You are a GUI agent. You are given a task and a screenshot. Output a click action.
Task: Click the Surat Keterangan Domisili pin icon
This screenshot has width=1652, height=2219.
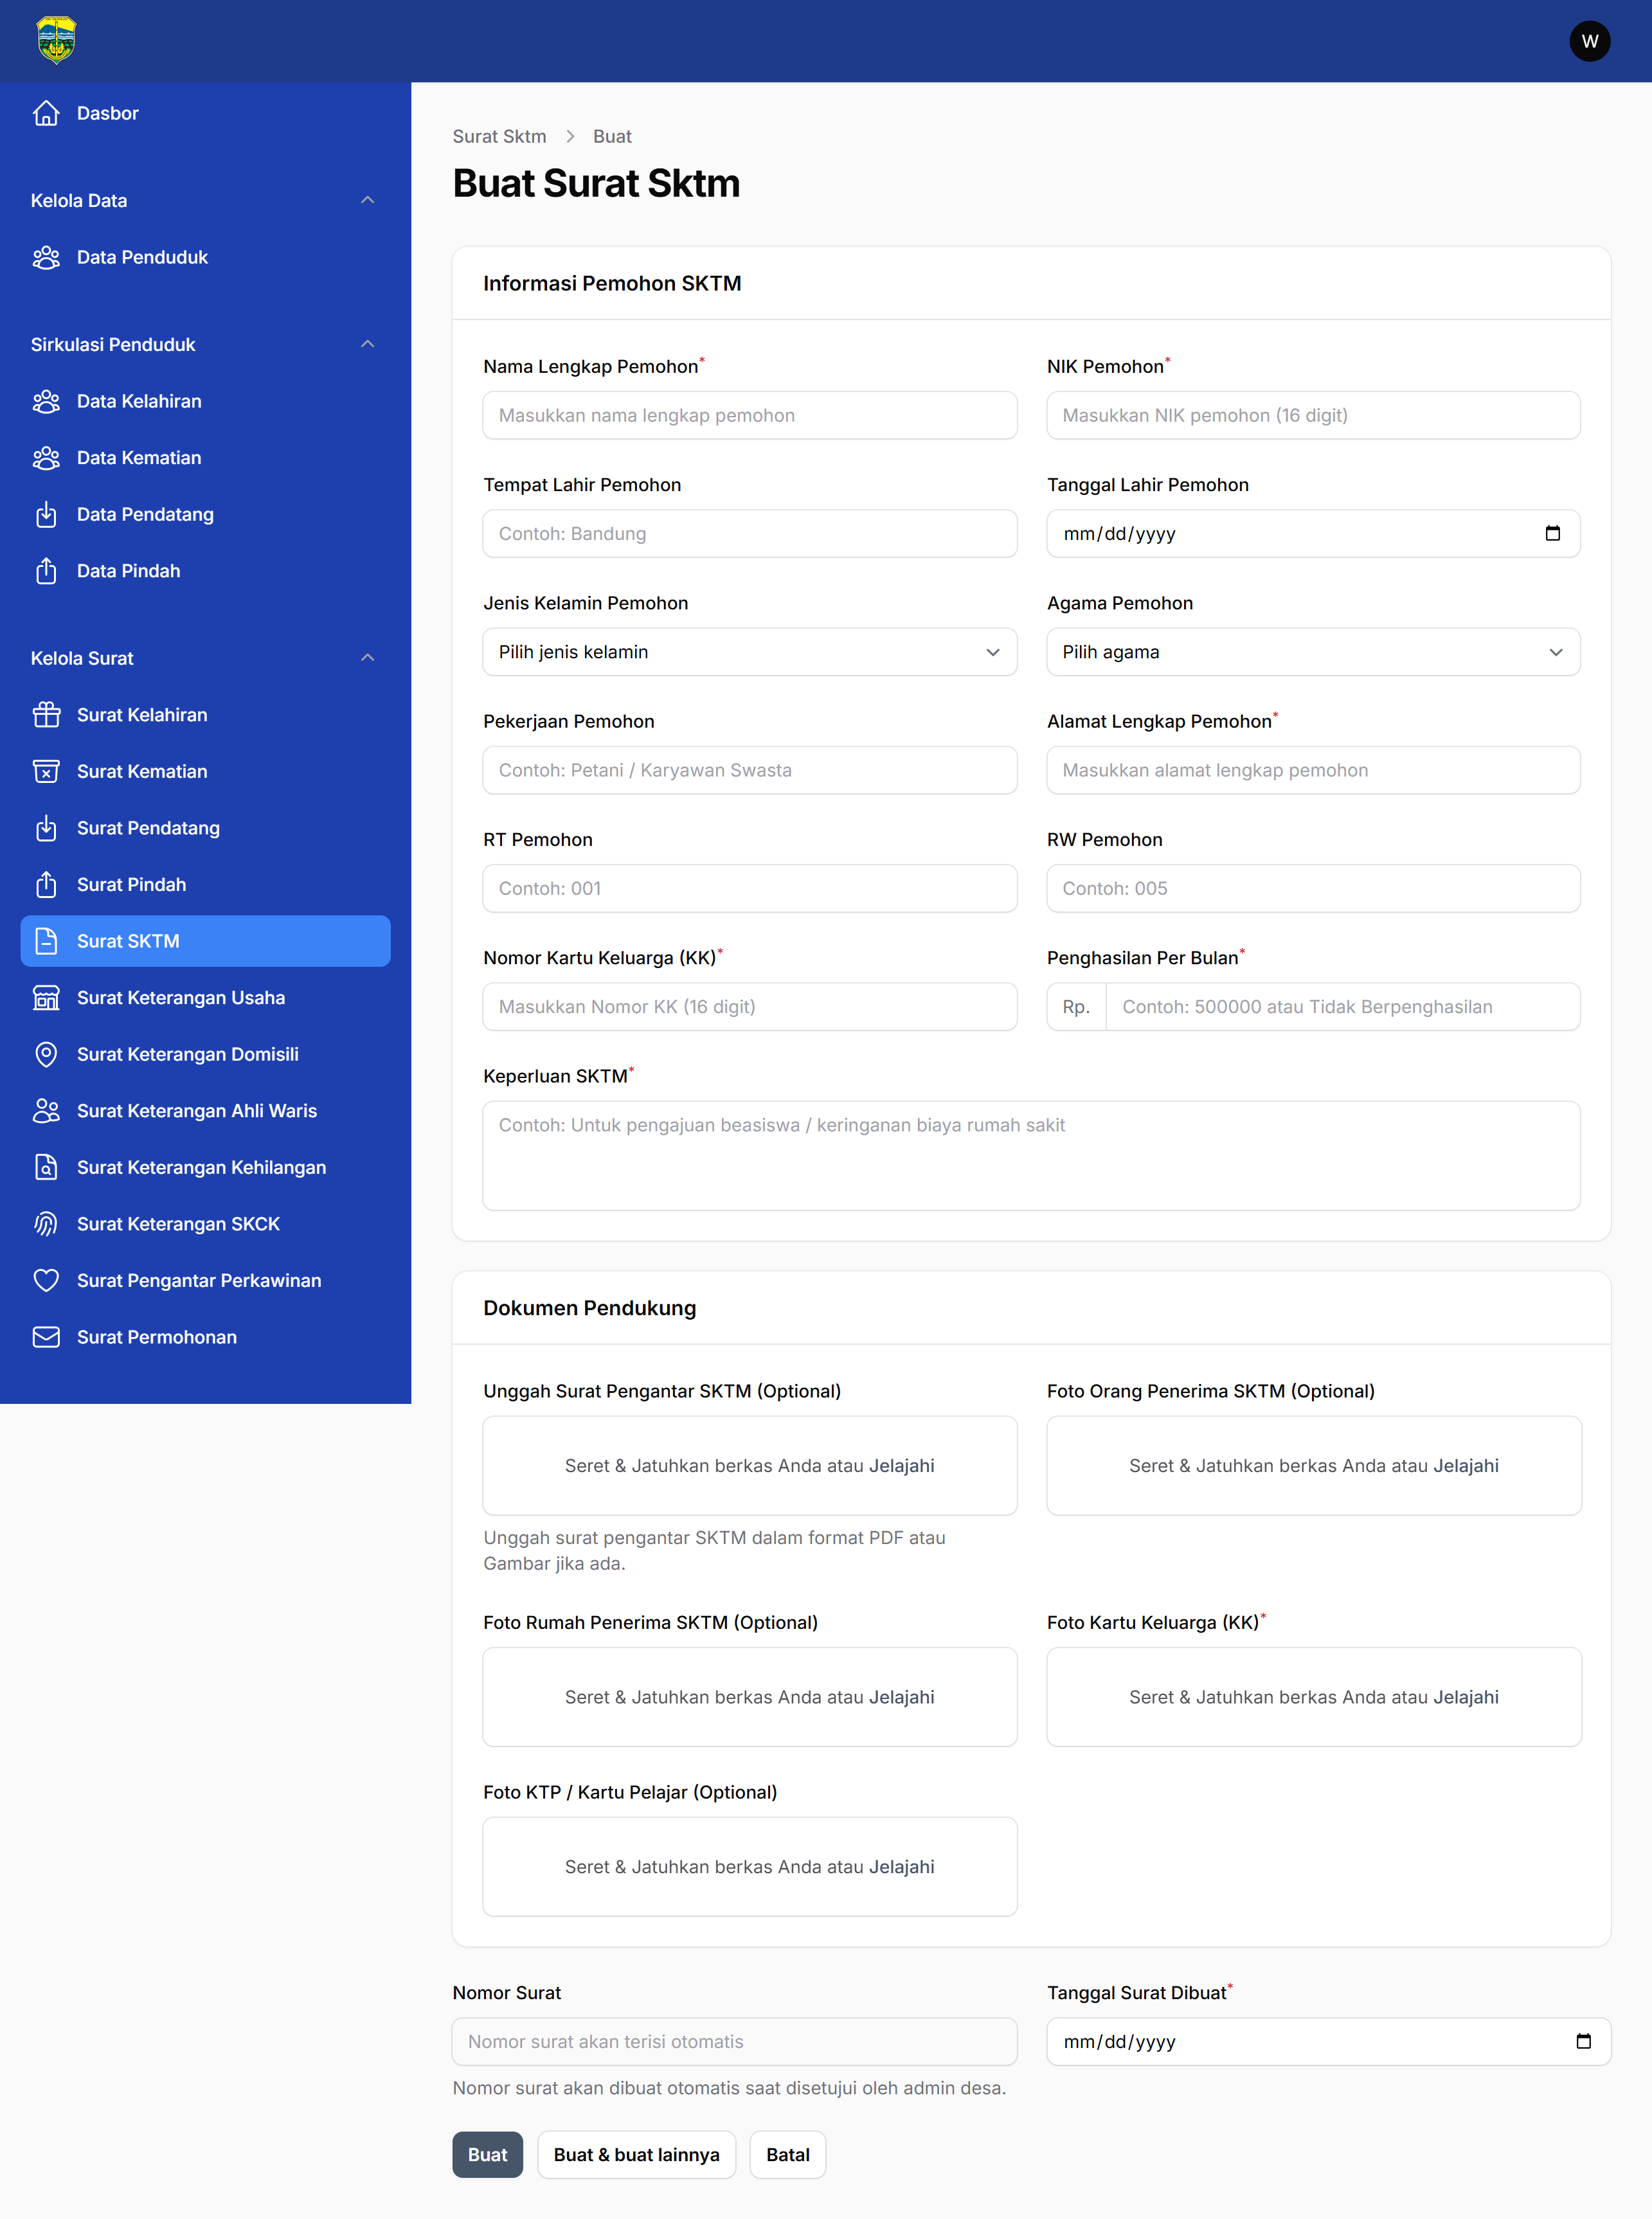click(x=46, y=1054)
